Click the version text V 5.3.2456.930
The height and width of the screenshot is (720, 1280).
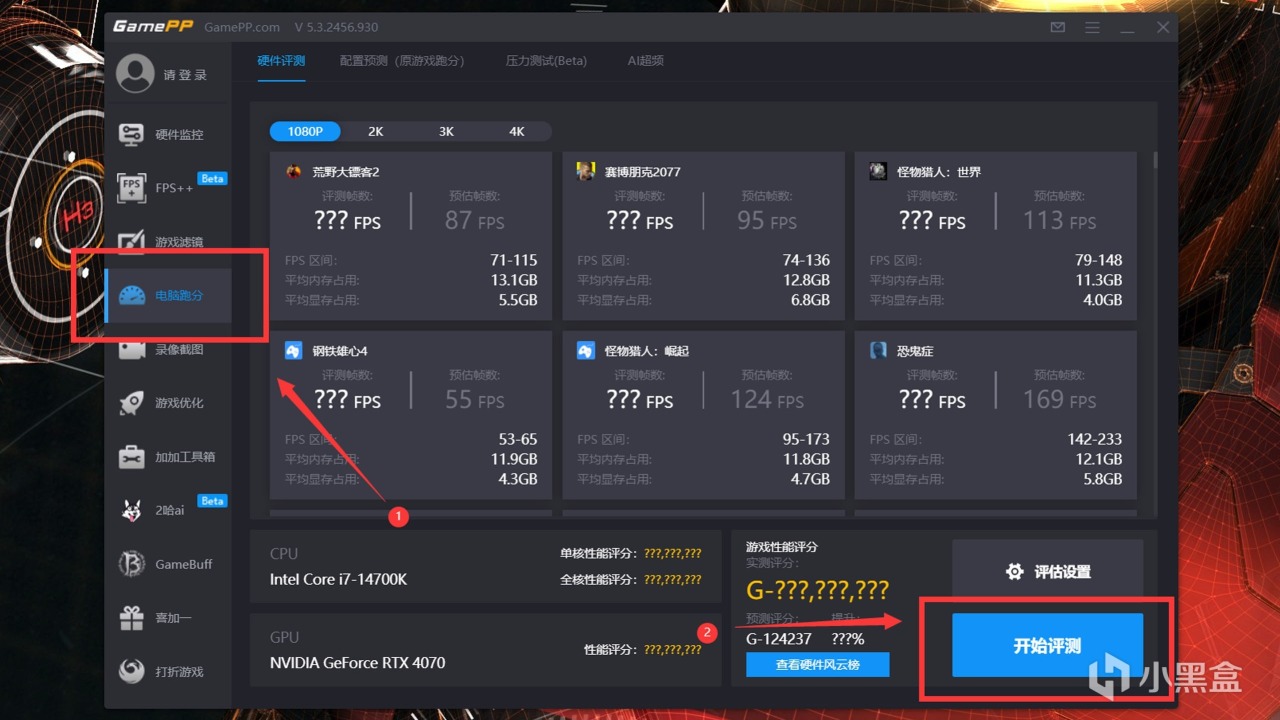[x=336, y=27]
